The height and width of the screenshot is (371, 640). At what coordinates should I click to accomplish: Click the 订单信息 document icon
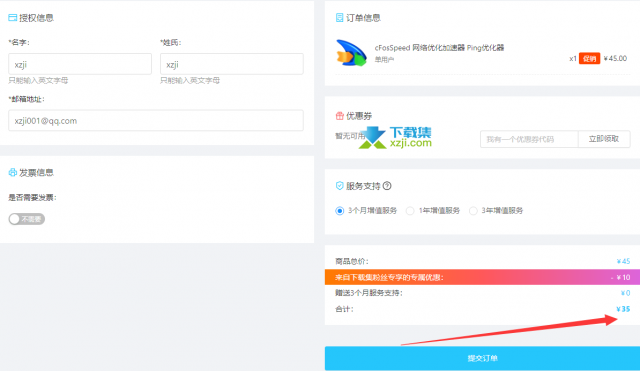coord(339,18)
